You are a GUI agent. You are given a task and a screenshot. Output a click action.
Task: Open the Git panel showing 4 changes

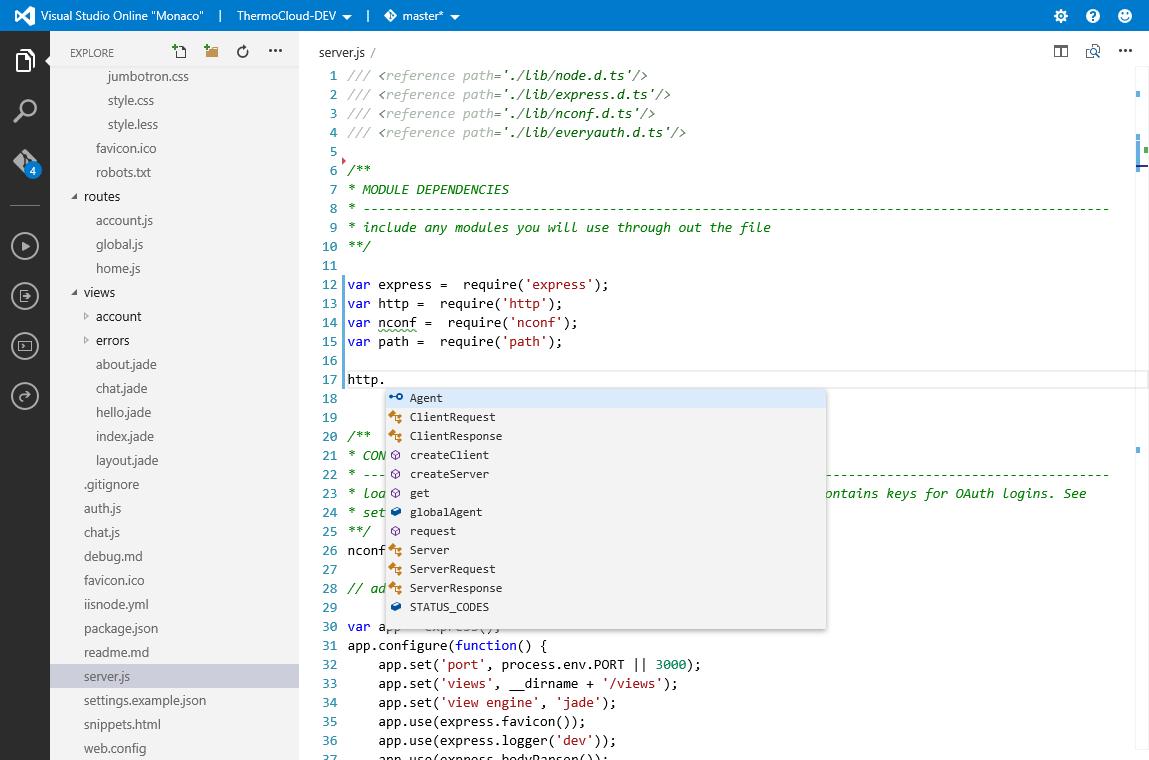[x=24, y=160]
